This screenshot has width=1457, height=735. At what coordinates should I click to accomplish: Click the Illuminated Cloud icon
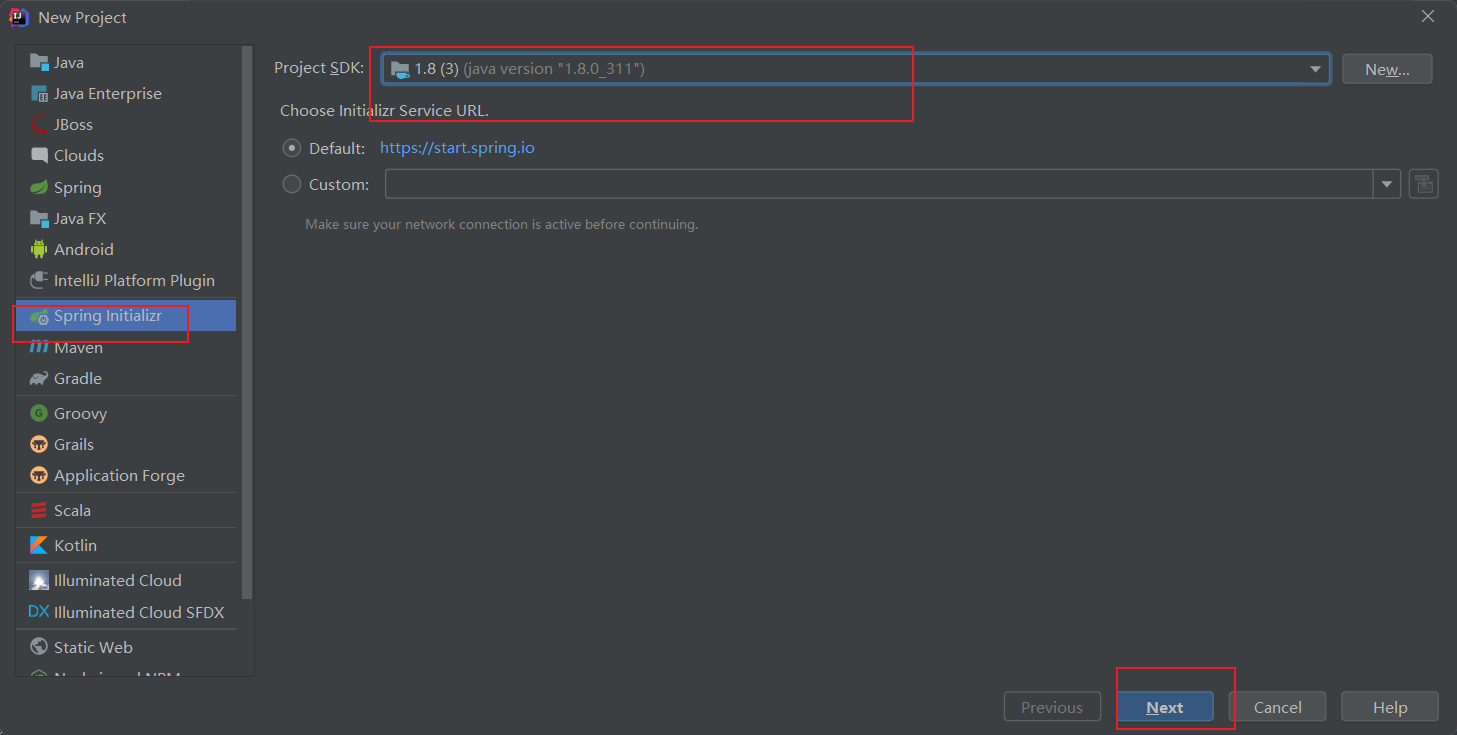click(39, 580)
